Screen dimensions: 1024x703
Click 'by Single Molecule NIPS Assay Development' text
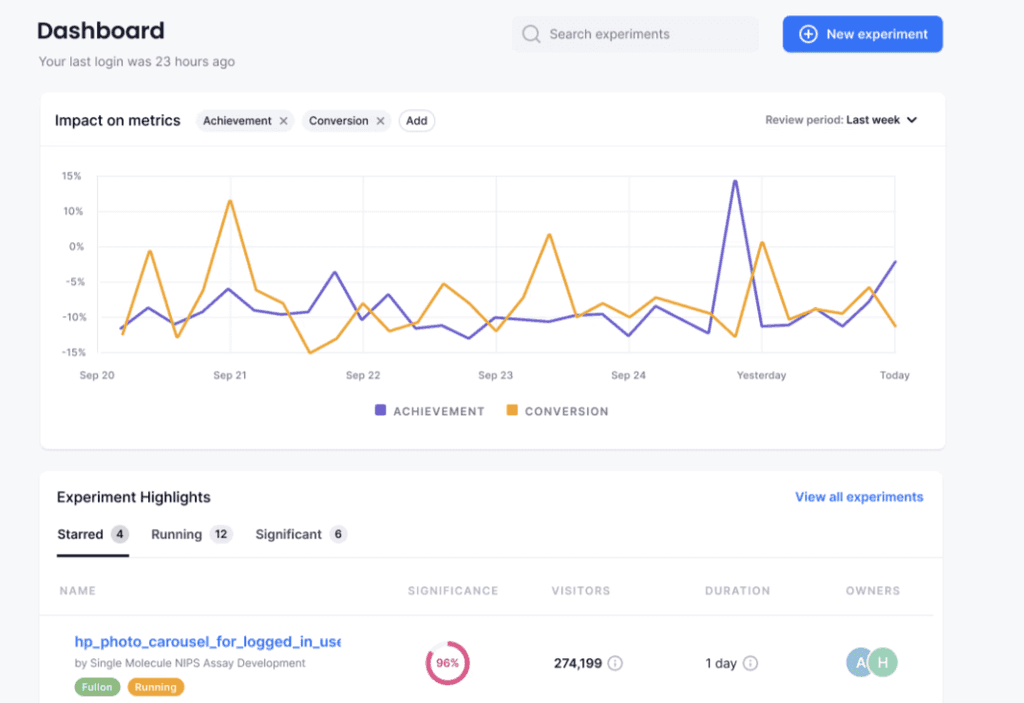tap(190, 663)
